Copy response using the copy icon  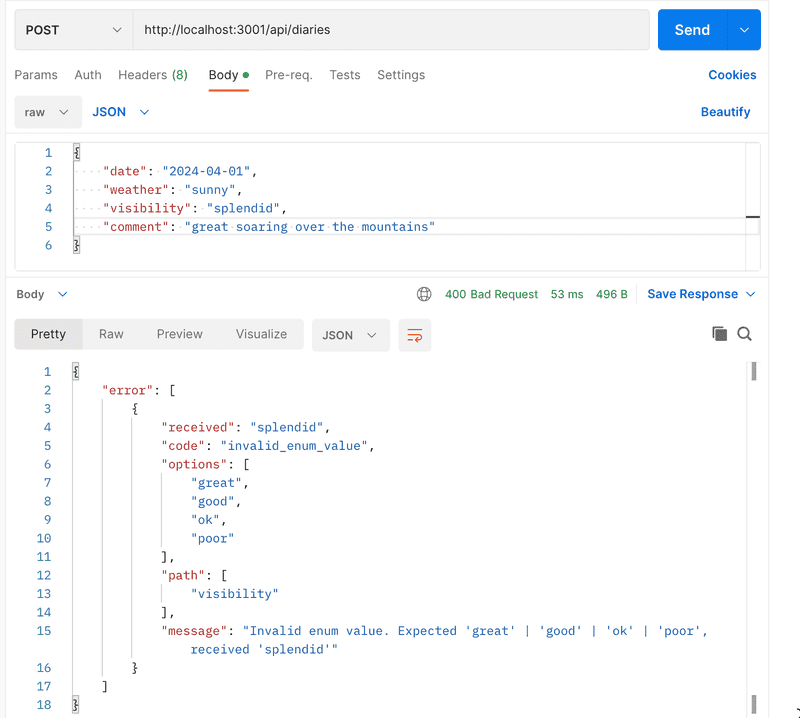[719, 334]
